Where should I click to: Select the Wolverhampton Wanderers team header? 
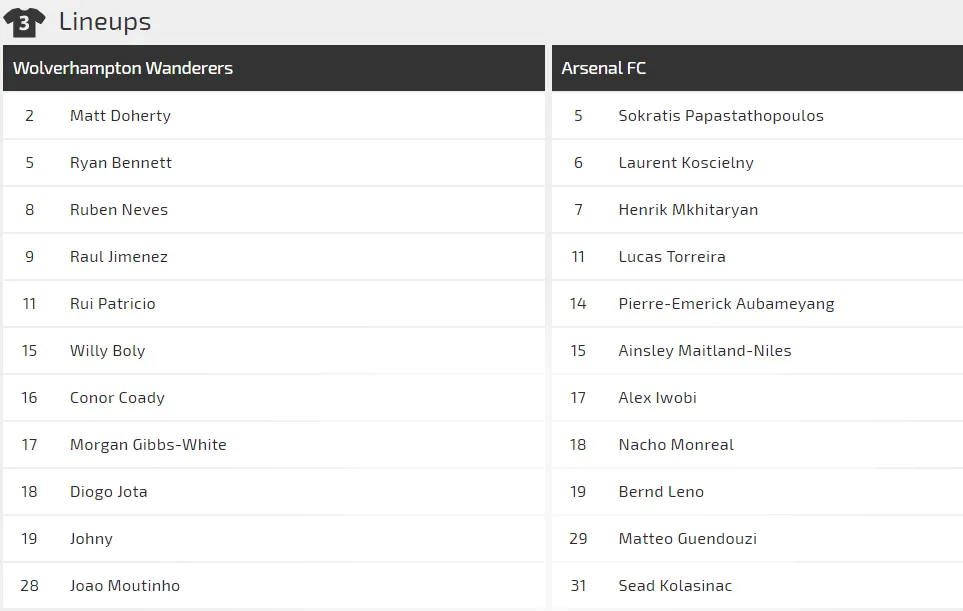[x=123, y=68]
